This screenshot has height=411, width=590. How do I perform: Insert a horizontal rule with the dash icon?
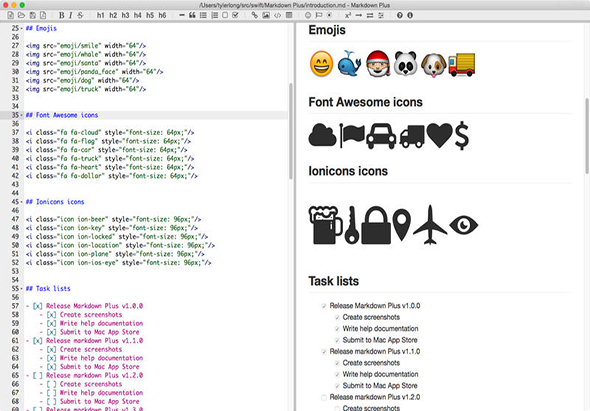tap(182, 15)
